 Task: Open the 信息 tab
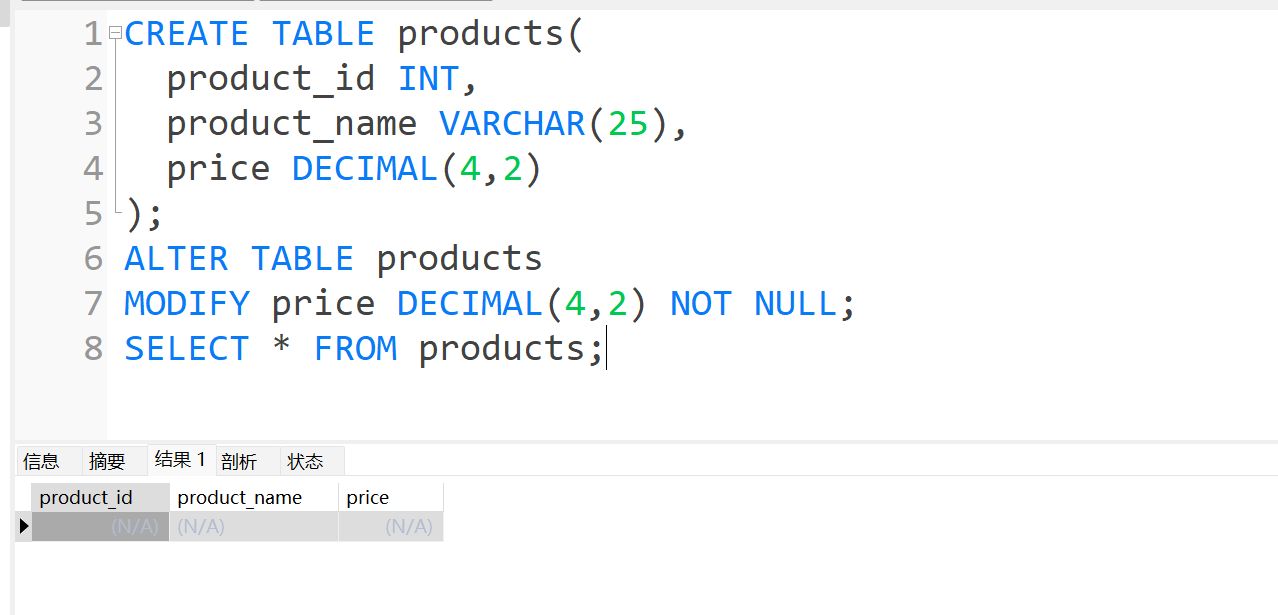point(41,461)
